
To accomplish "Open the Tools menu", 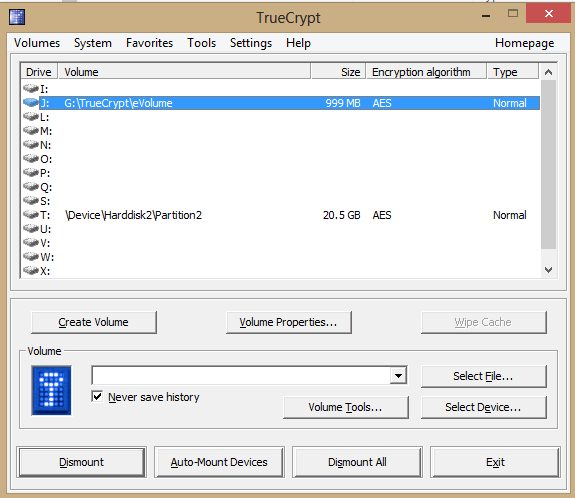I will (x=201, y=43).
